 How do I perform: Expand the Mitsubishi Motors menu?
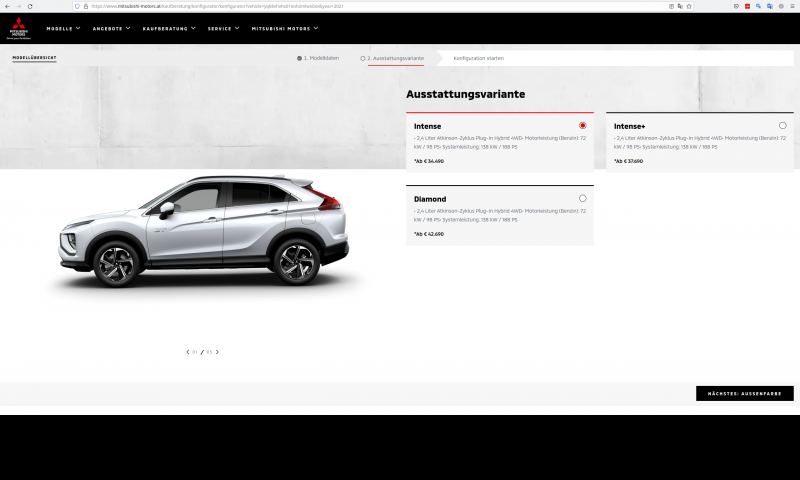tap(285, 29)
